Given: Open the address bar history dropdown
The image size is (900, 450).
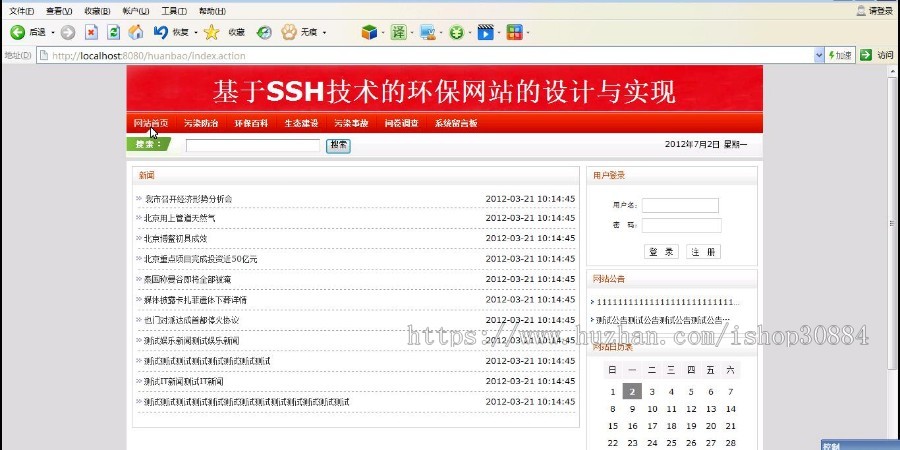Looking at the screenshot, I should pos(819,55).
